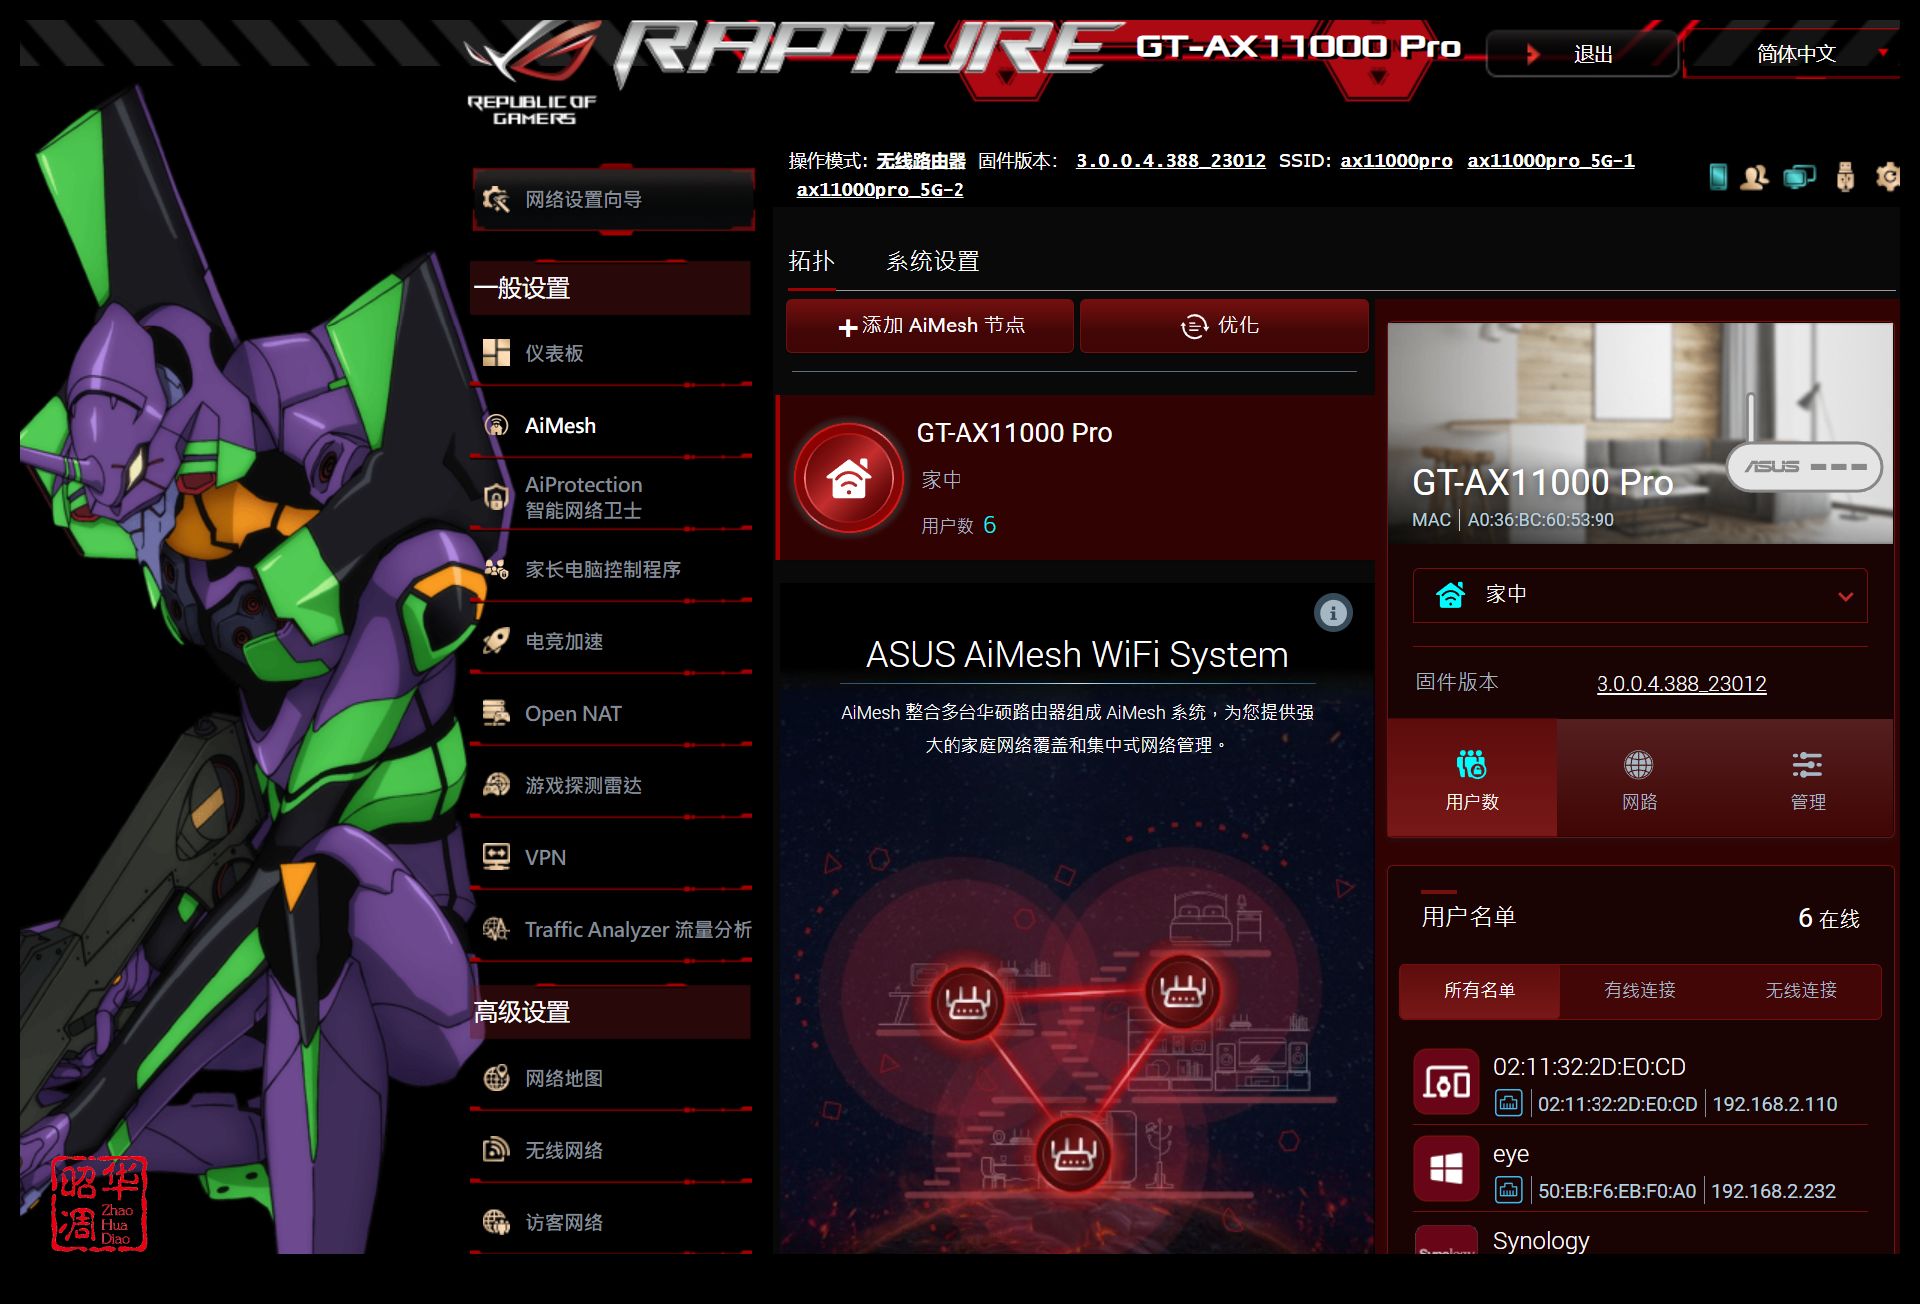Show the 所有名单 client list
Screen dimensions: 1920x1304
tap(1479, 990)
